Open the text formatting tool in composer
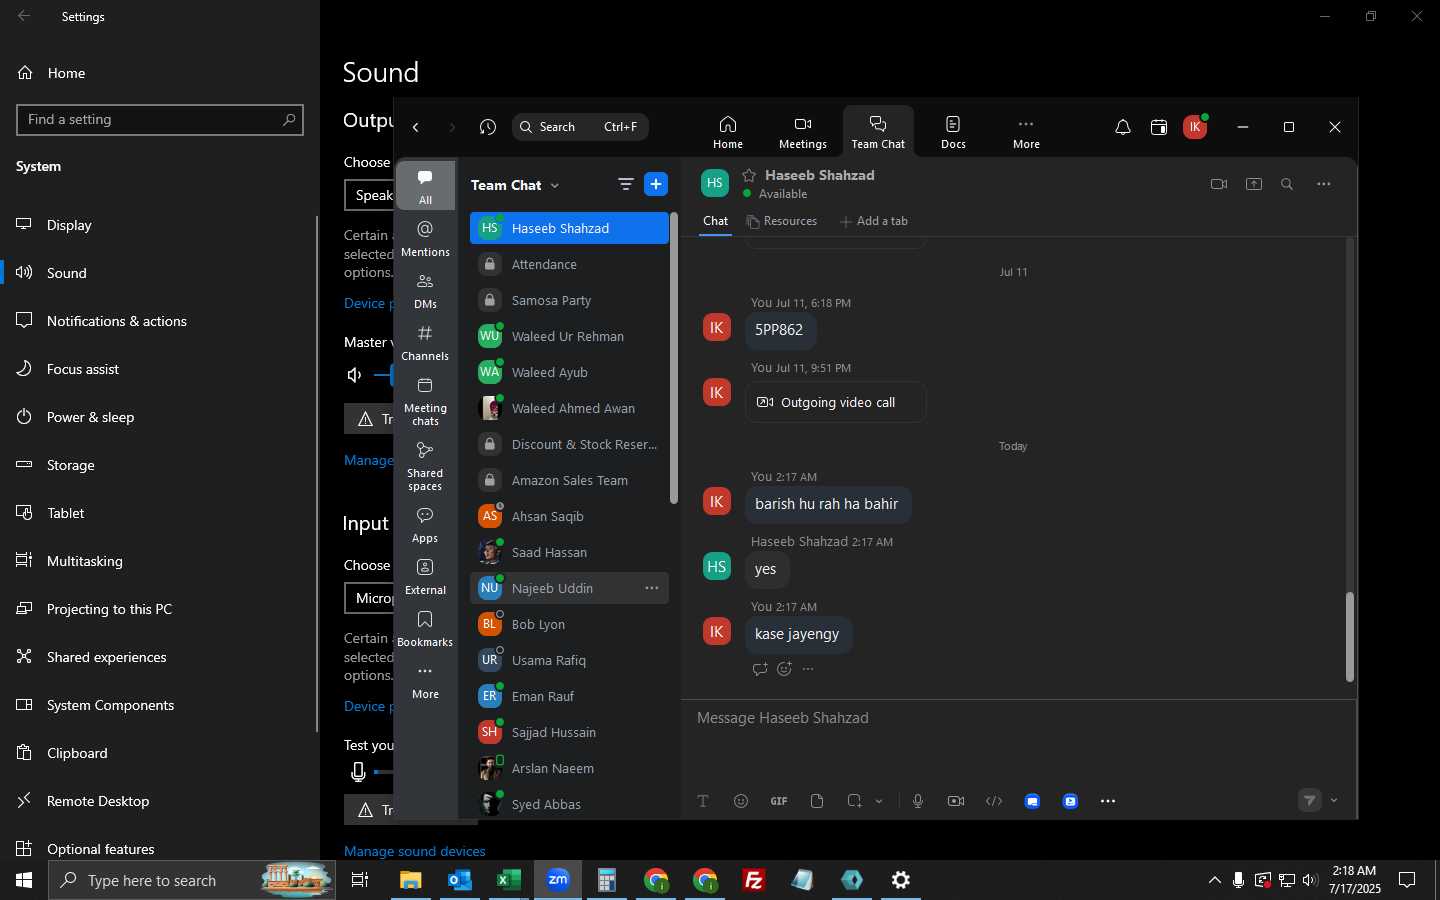The height and width of the screenshot is (900, 1440). click(703, 801)
